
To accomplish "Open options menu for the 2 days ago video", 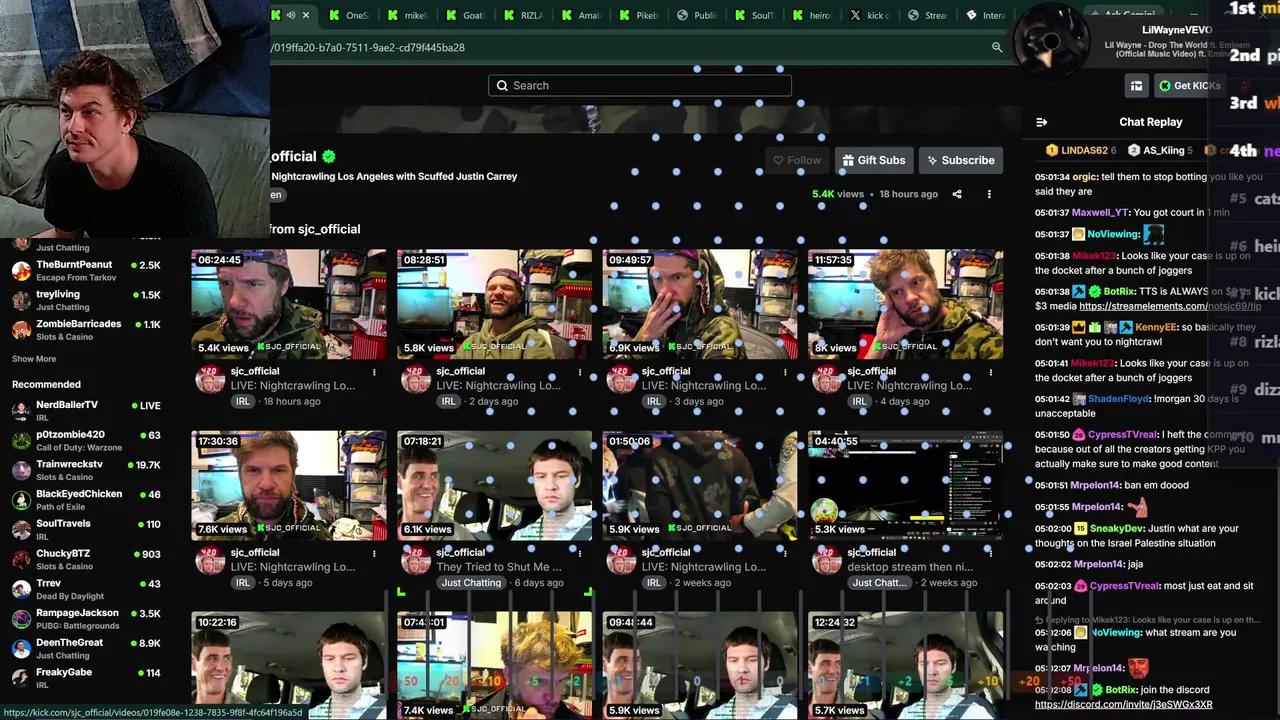I will click(x=580, y=372).
